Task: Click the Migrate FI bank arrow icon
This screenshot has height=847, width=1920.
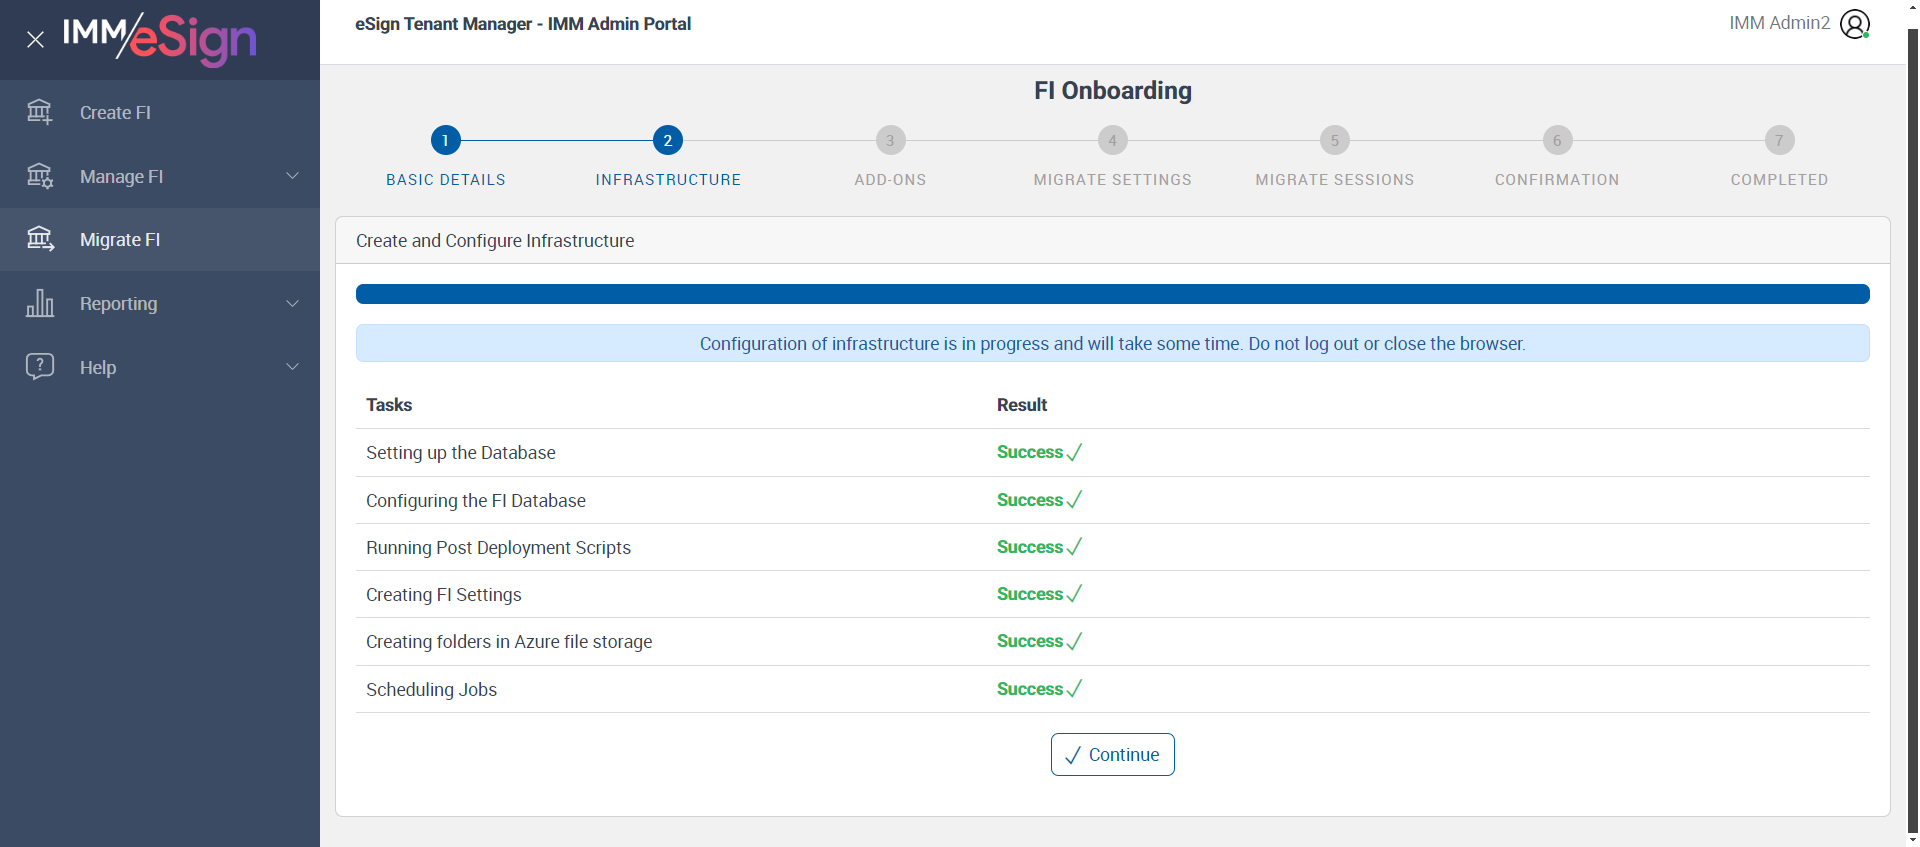Action: click(x=40, y=239)
